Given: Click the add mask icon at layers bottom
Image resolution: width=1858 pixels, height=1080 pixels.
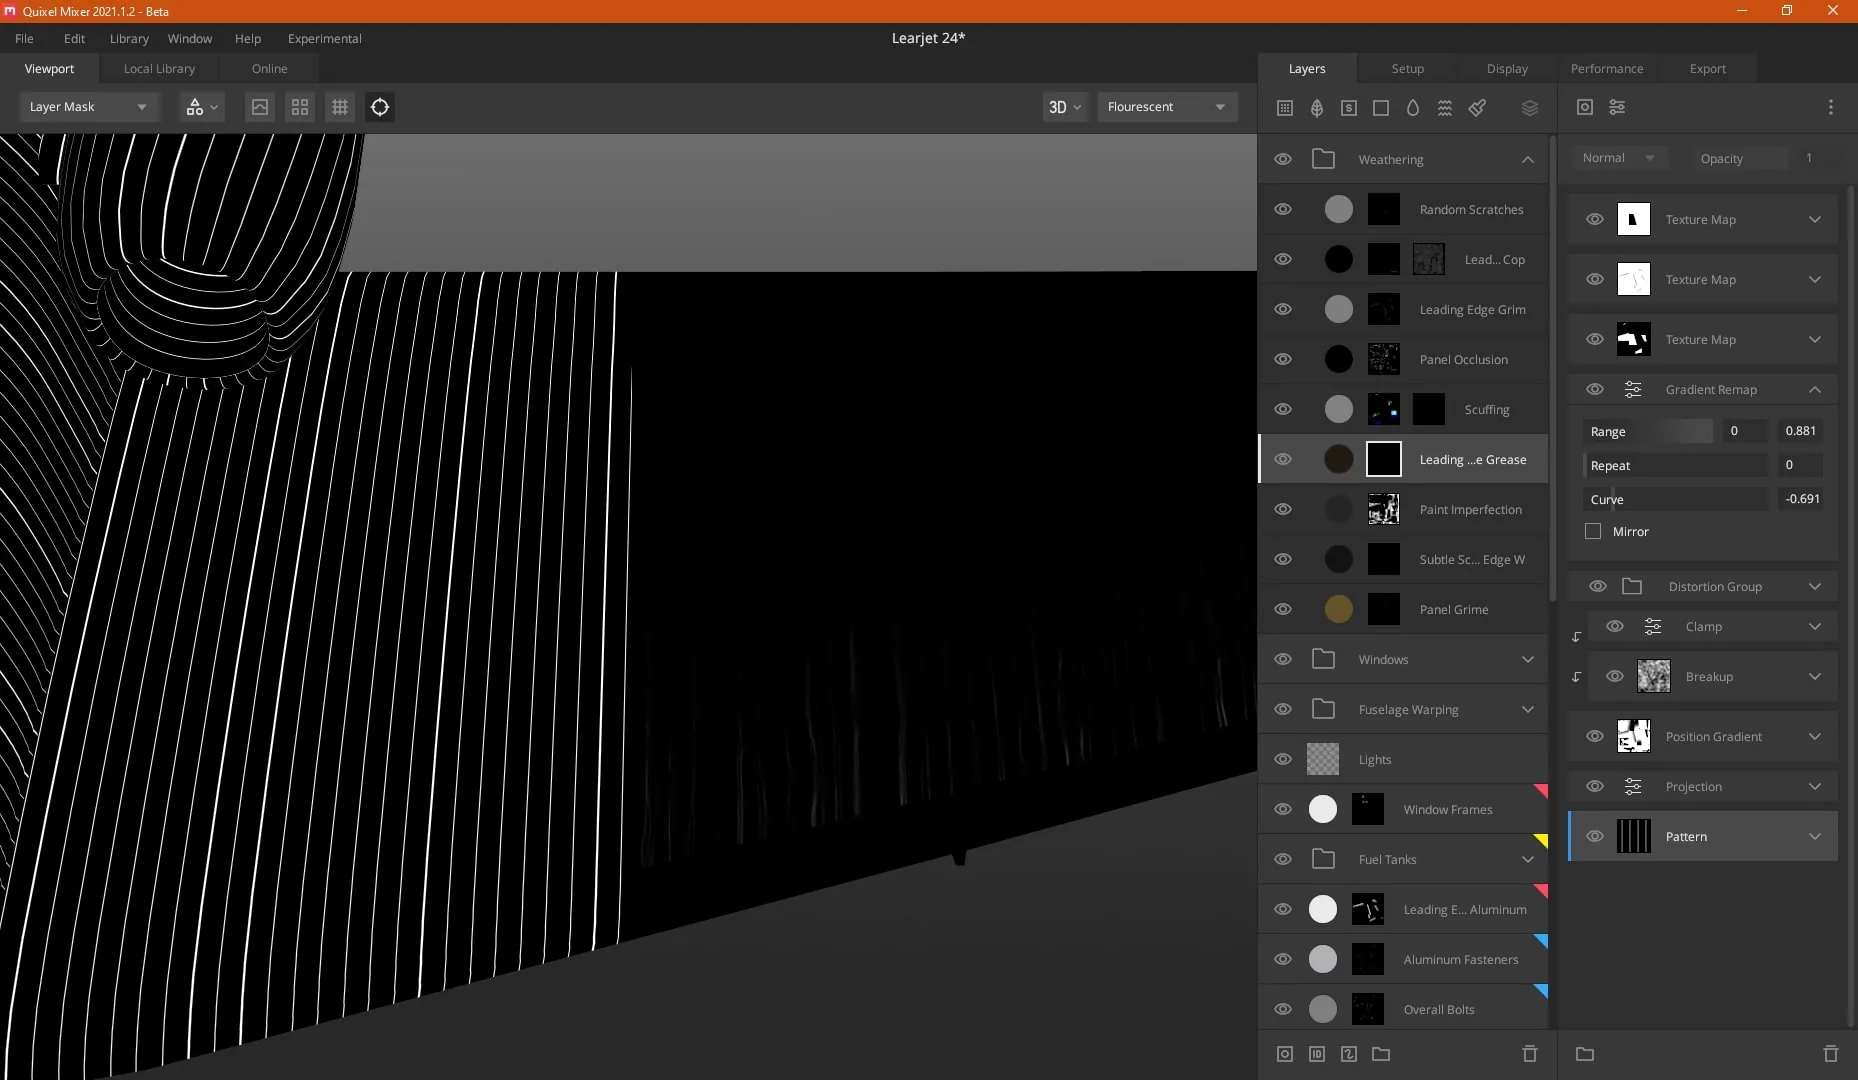Looking at the screenshot, I should (1285, 1054).
